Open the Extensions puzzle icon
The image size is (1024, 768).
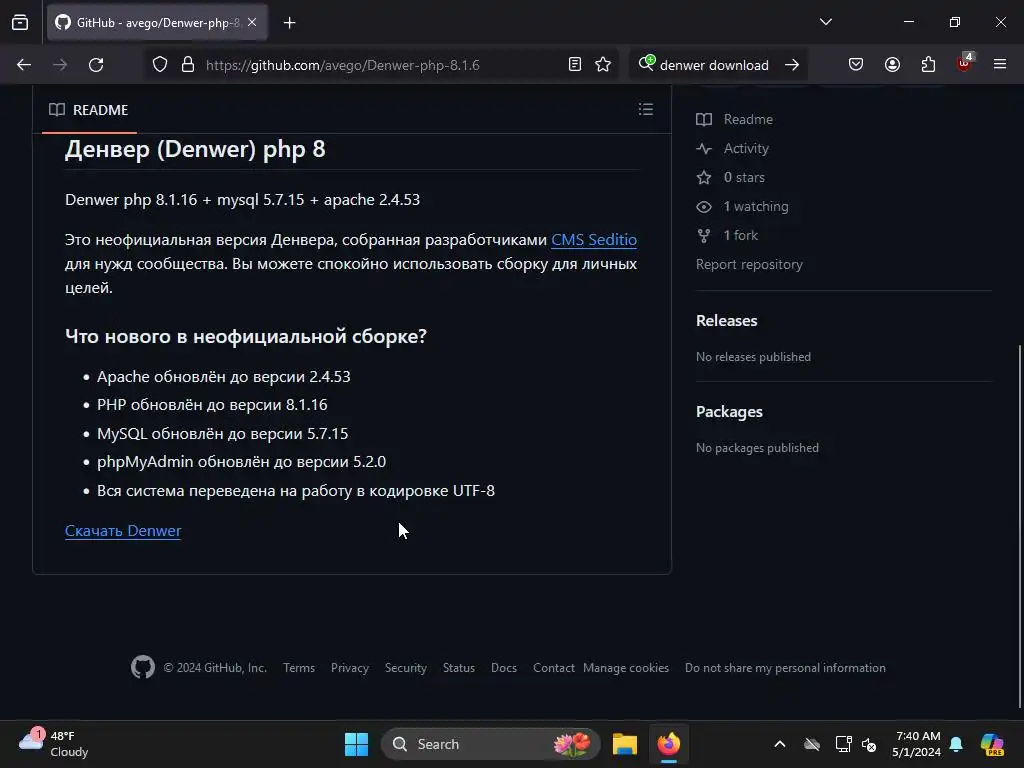click(928, 65)
